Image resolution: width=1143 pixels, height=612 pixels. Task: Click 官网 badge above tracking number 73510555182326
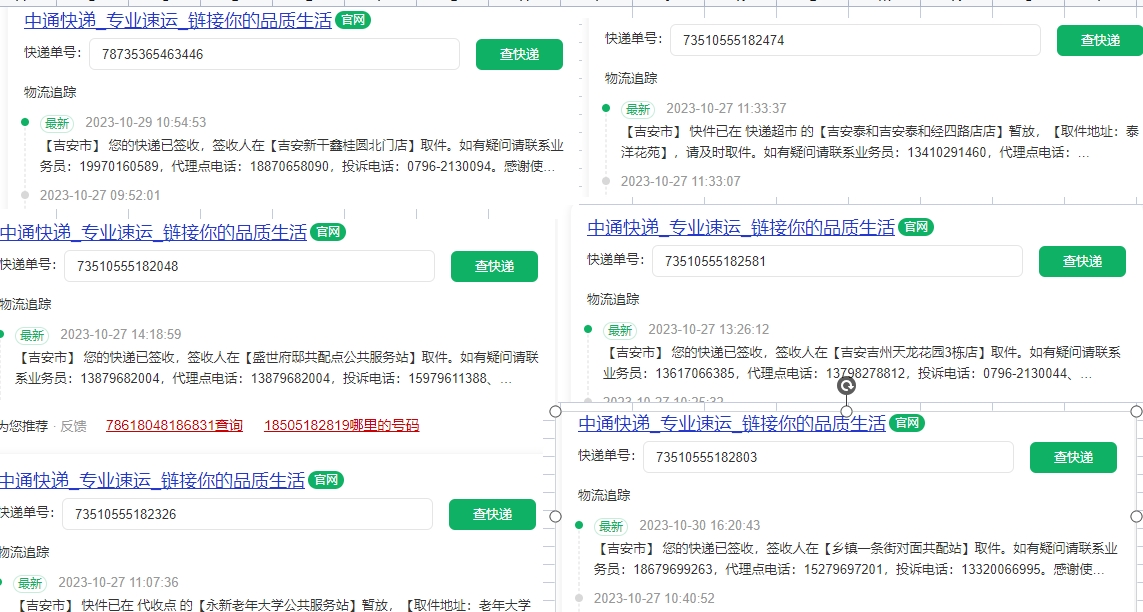(326, 480)
